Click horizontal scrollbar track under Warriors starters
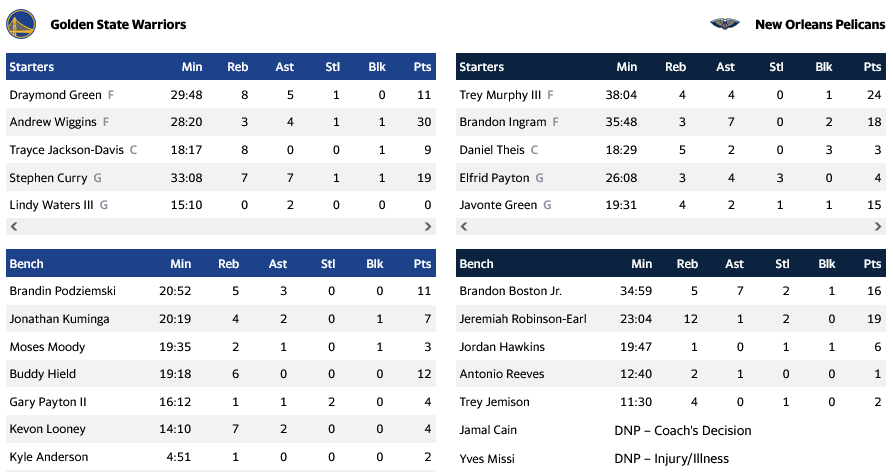The height and width of the screenshot is (472, 893). pos(220,227)
